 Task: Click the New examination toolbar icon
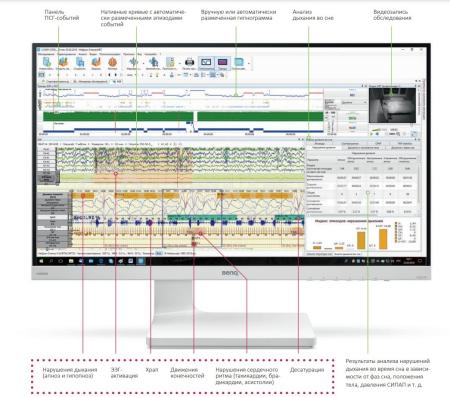47,63
